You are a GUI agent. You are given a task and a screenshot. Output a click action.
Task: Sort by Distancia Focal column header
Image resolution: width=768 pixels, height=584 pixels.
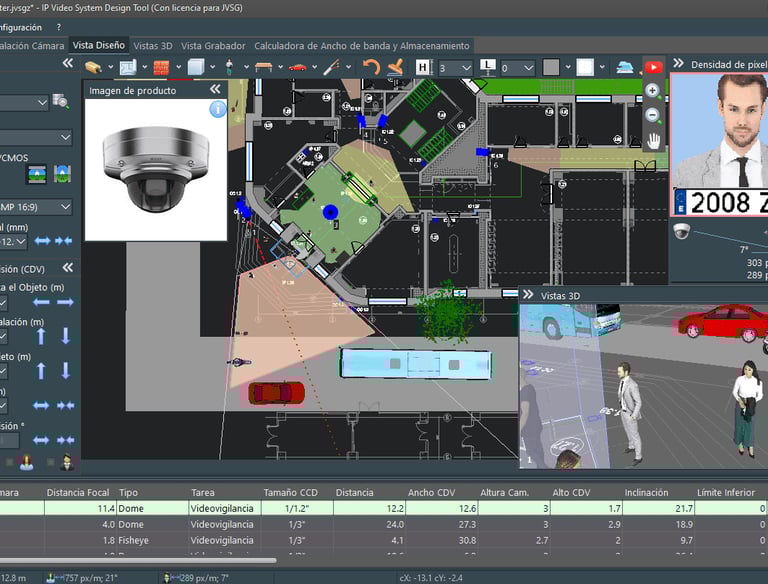pyautogui.click(x=80, y=492)
